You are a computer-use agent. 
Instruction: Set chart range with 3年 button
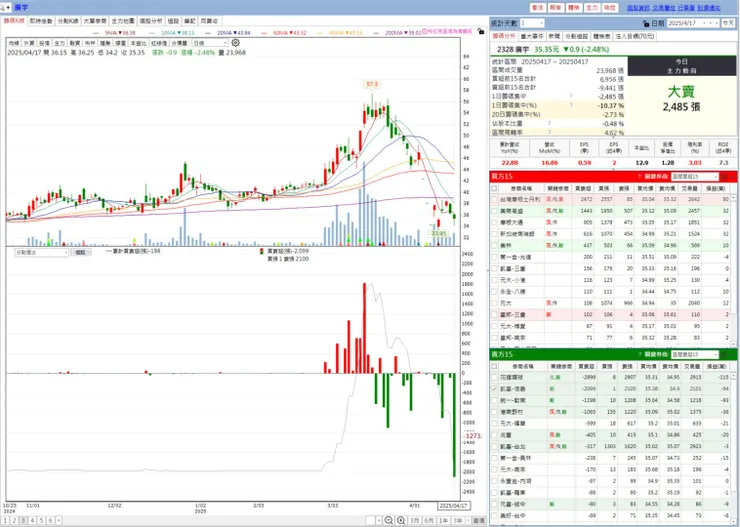click(x=458, y=520)
